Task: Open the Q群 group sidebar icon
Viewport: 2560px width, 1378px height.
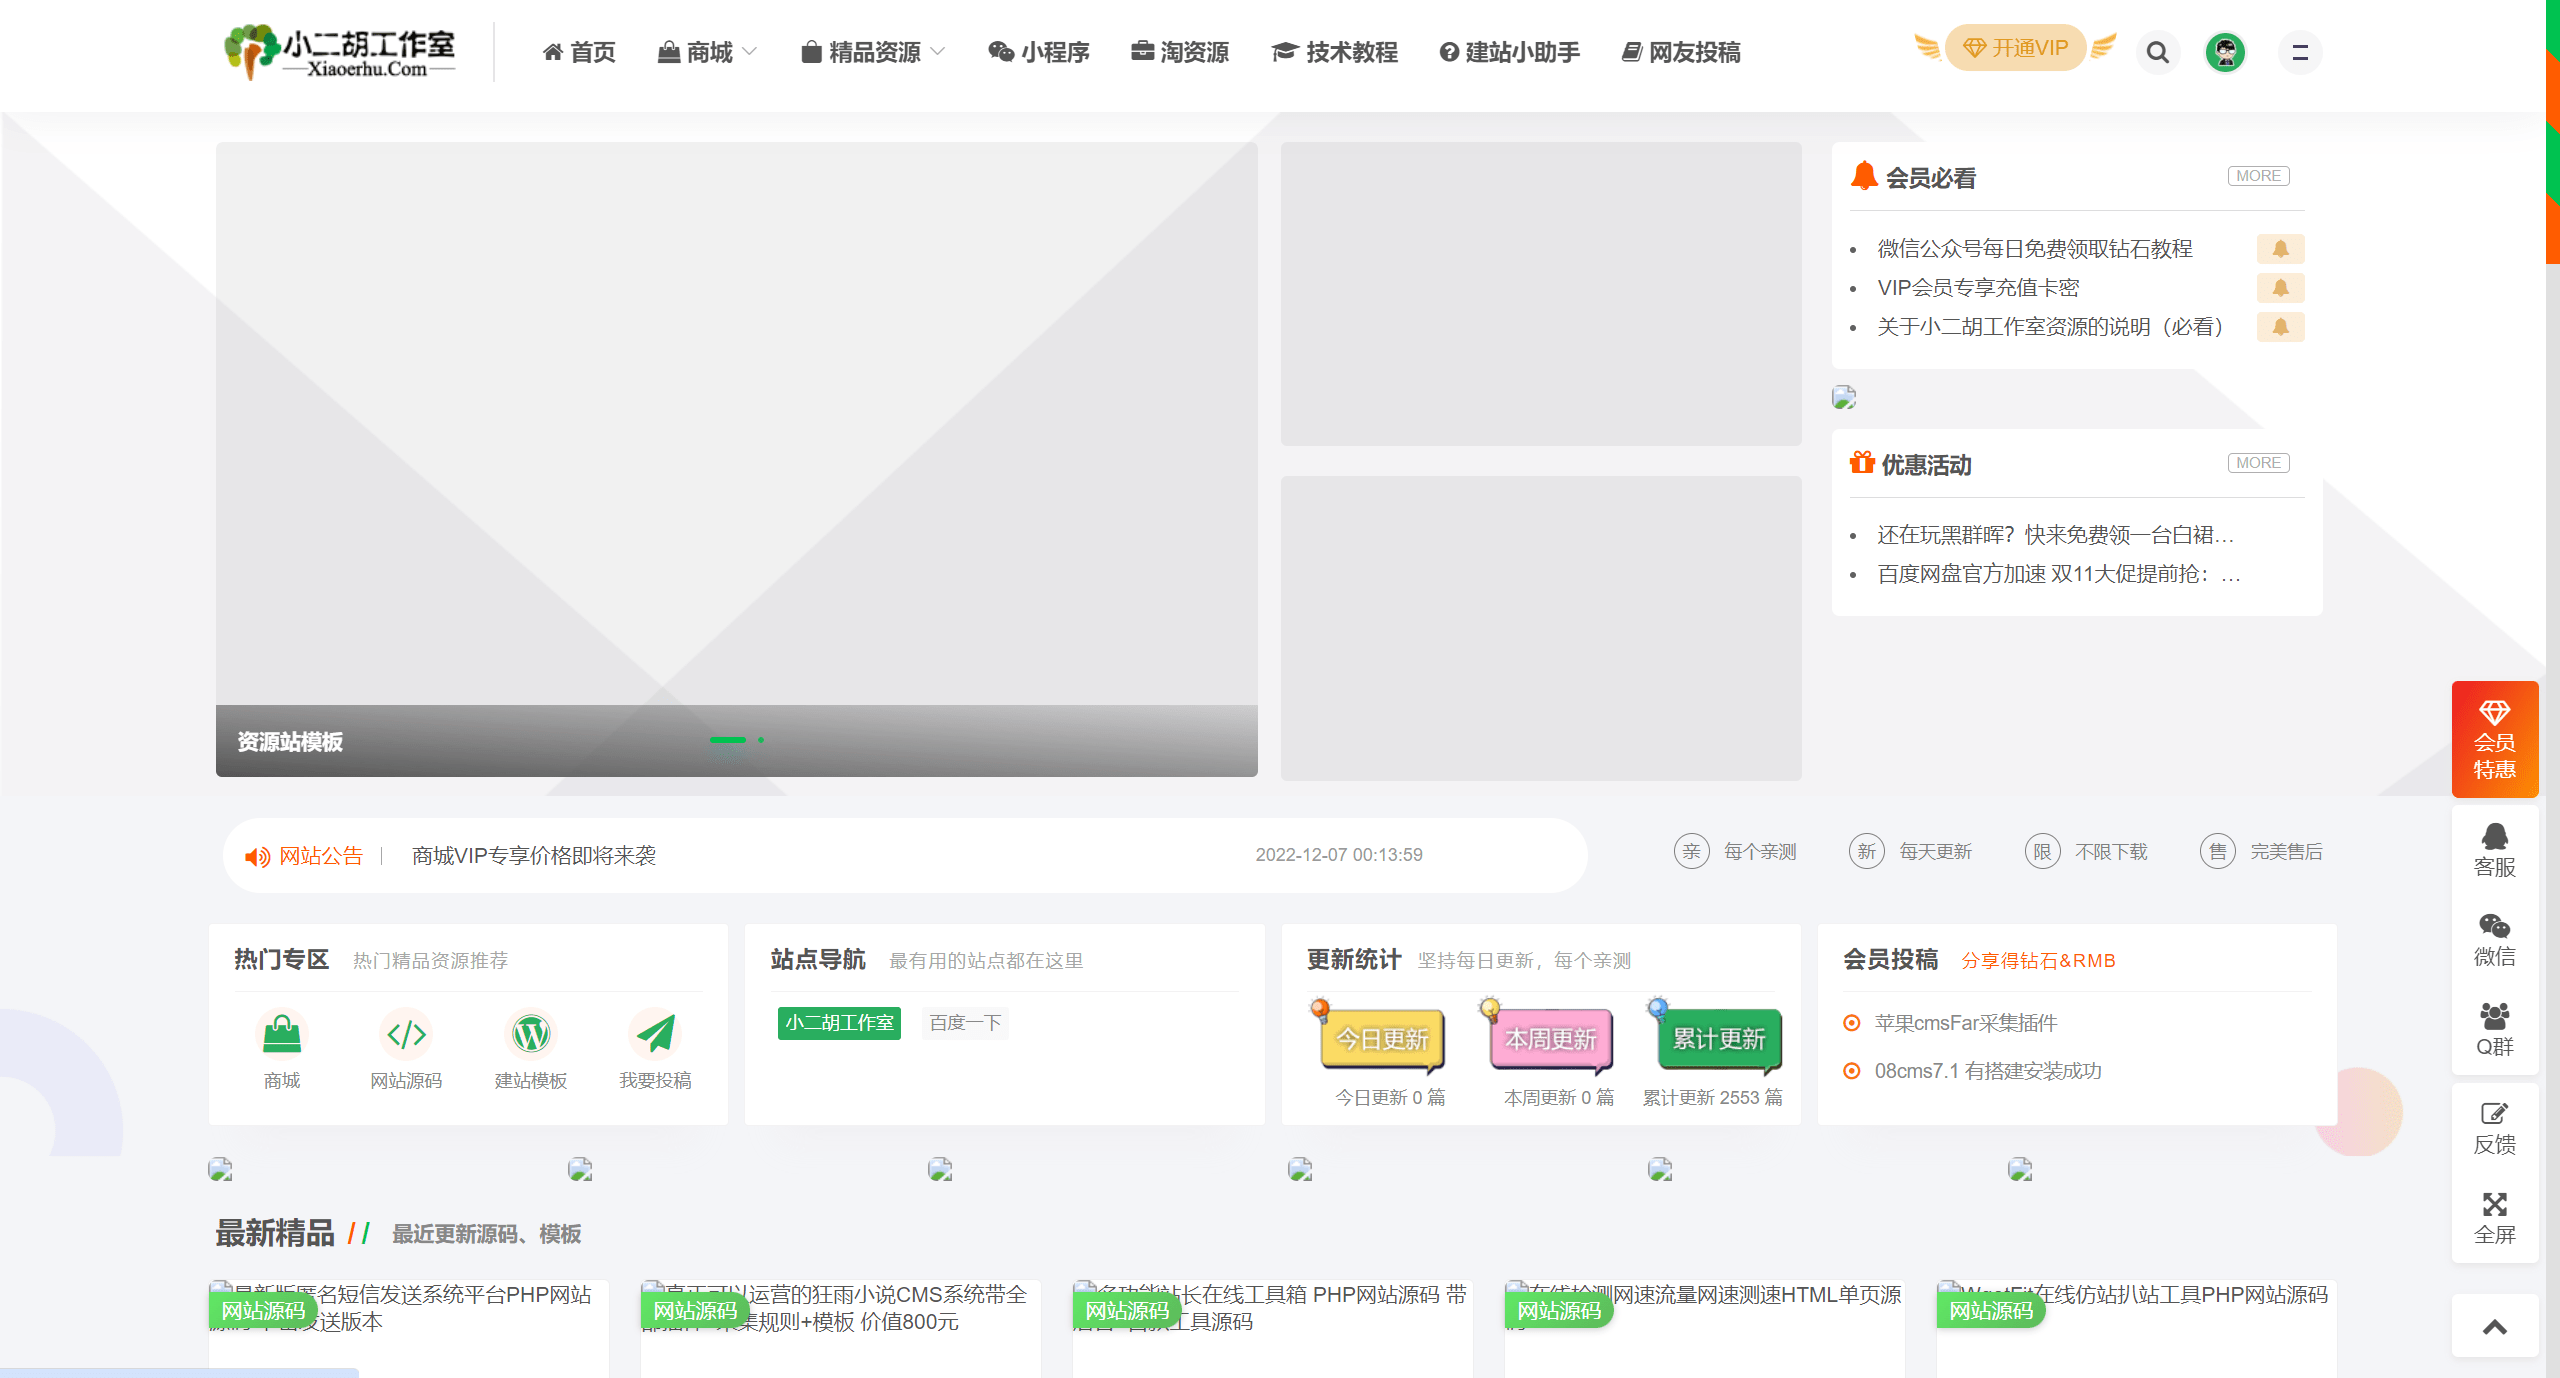Action: [x=2495, y=1029]
